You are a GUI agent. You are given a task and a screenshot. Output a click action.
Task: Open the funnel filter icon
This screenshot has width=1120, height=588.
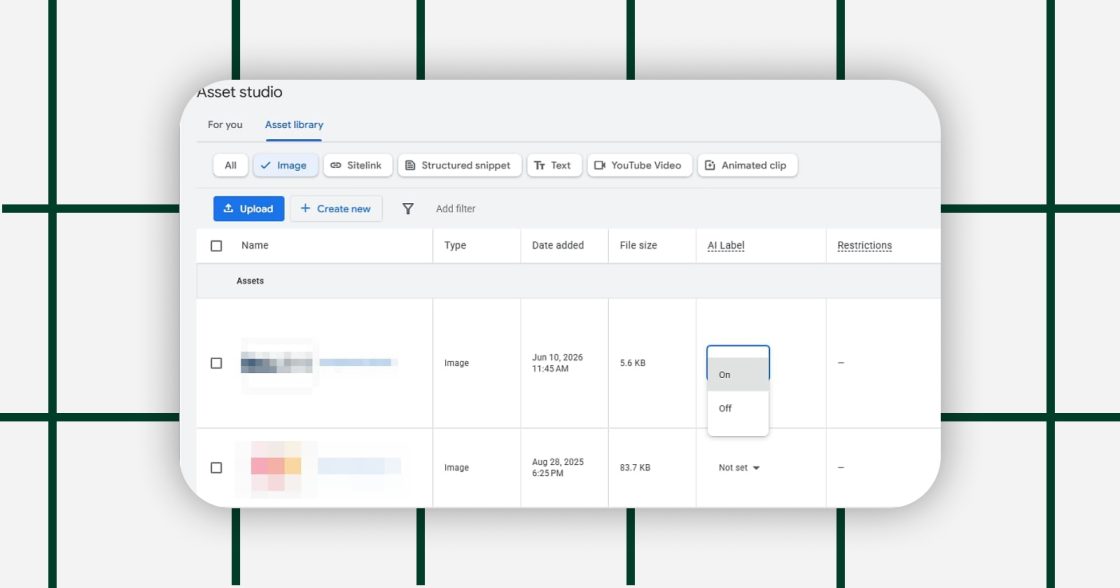click(x=408, y=209)
